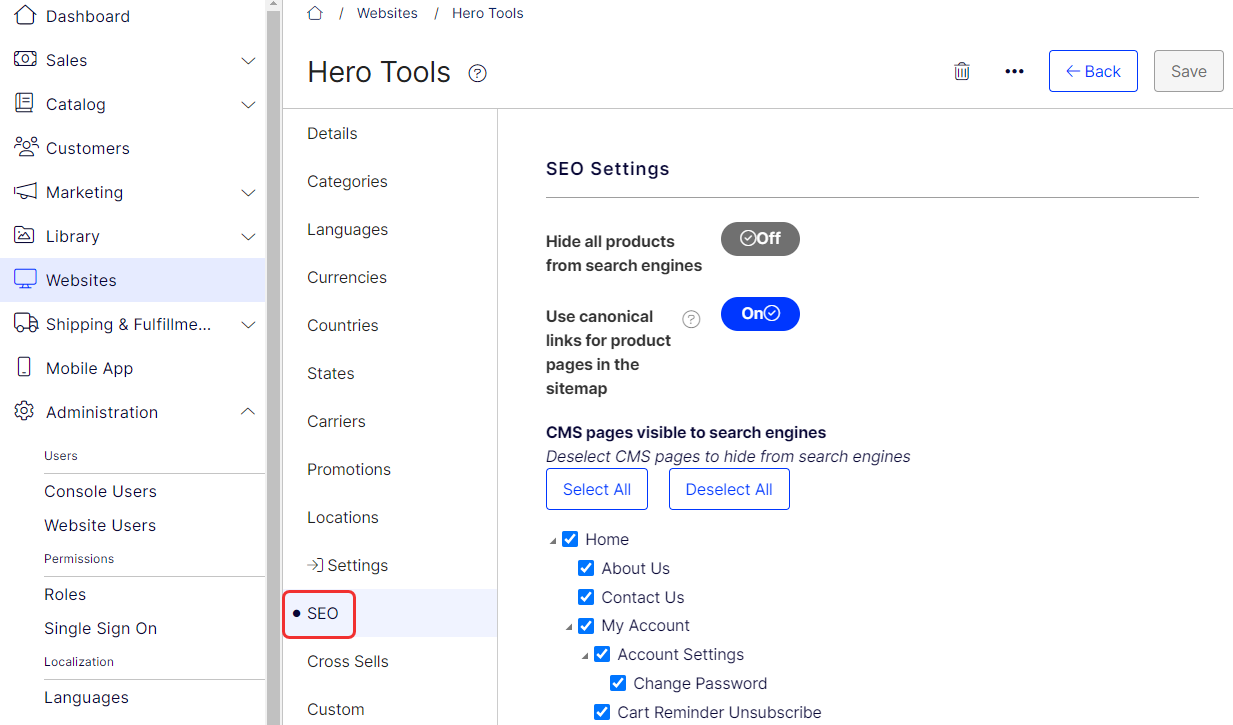Click the Deselect All button
This screenshot has height=725, width=1233.
click(729, 489)
